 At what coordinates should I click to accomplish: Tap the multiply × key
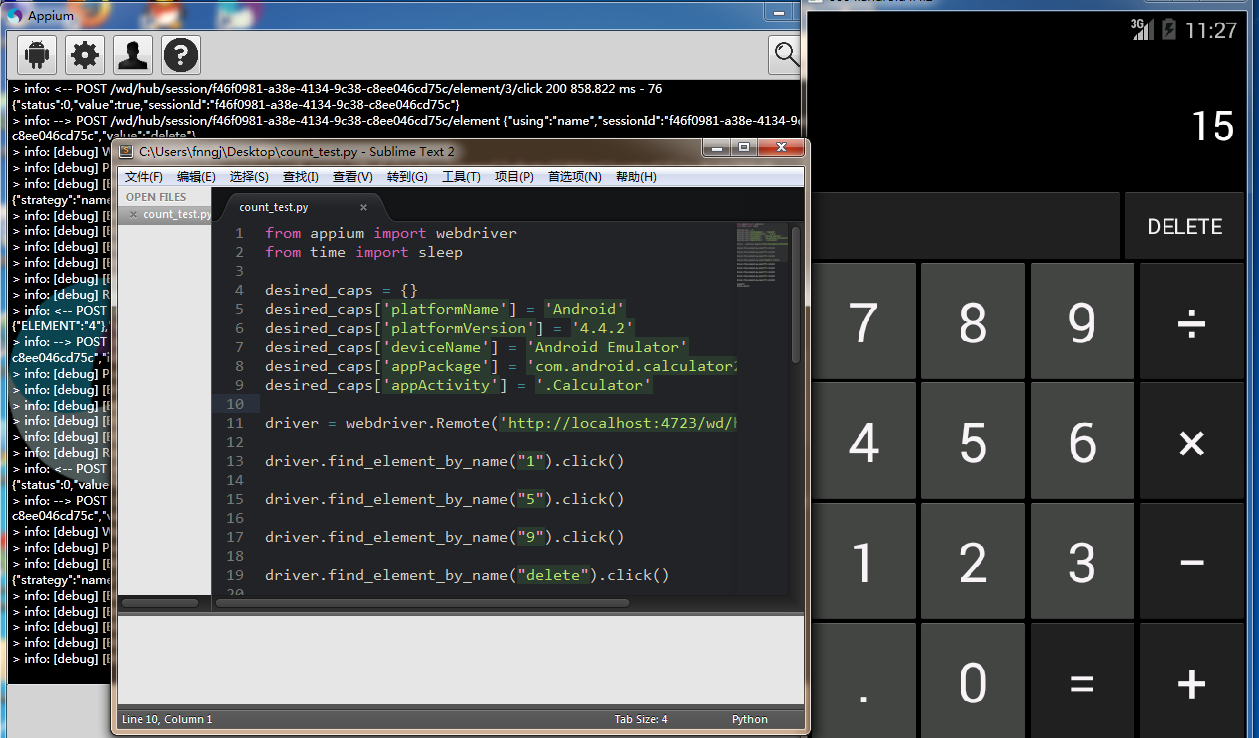tap(1191, 442)
